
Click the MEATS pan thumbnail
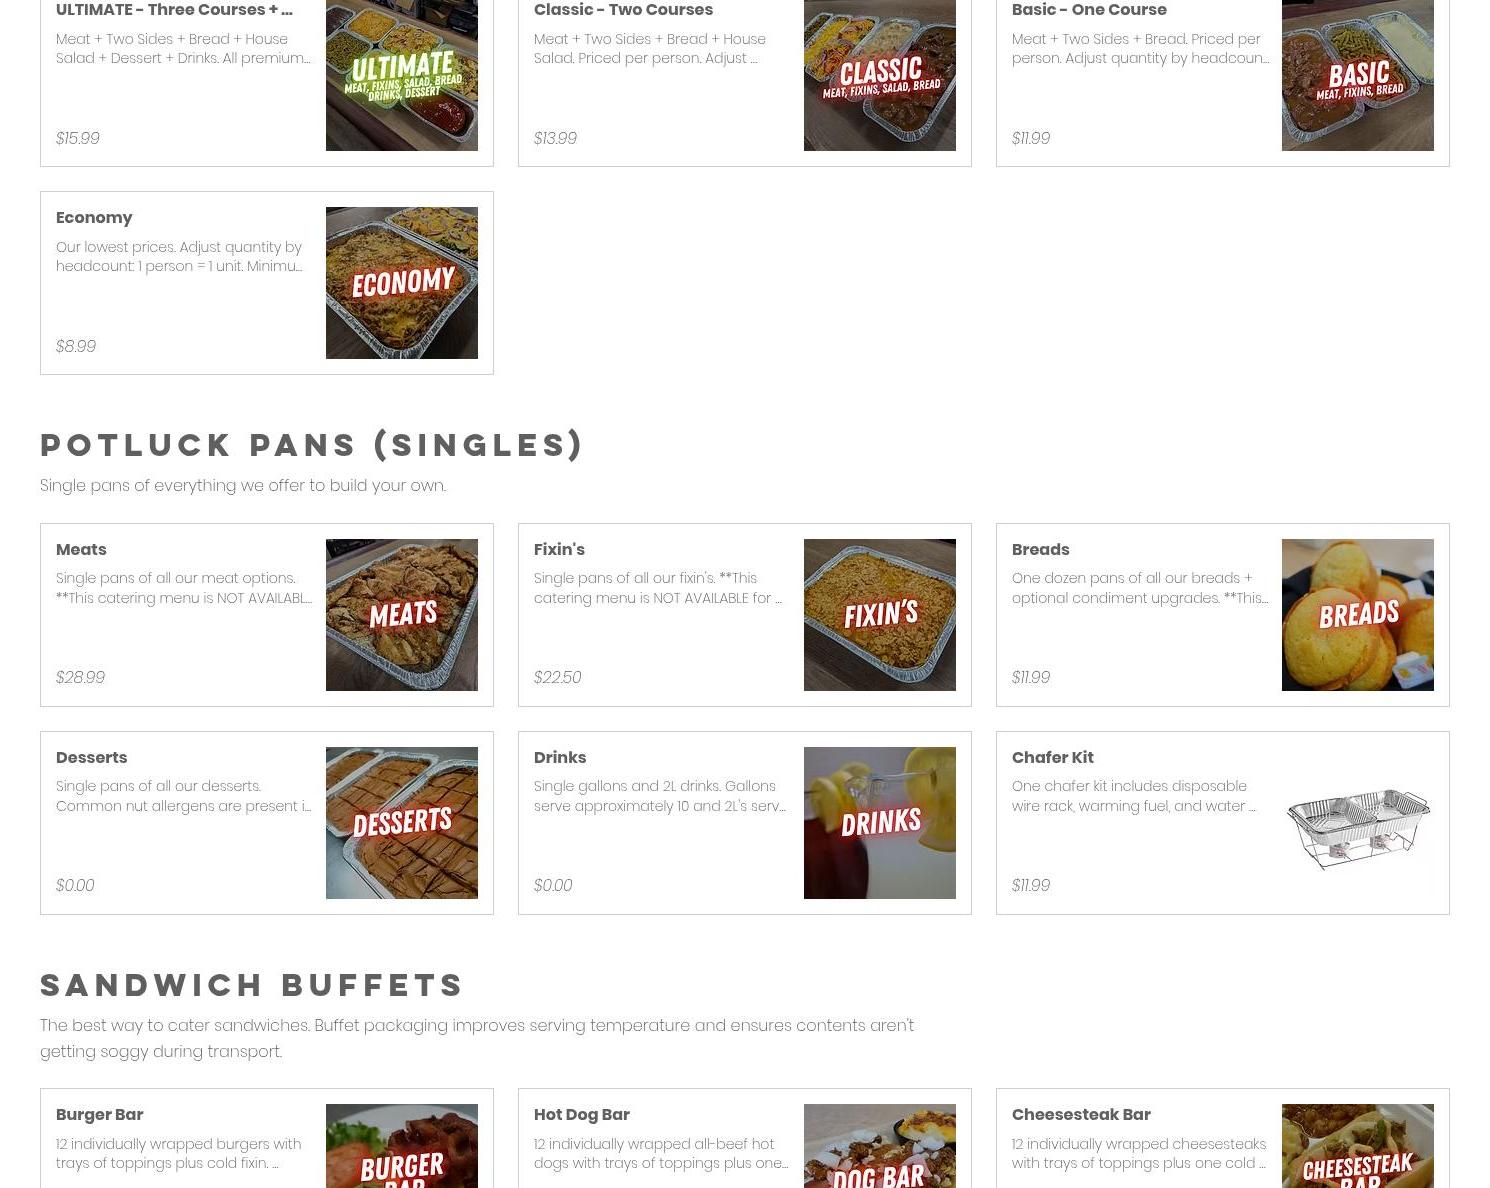[402, 615]
